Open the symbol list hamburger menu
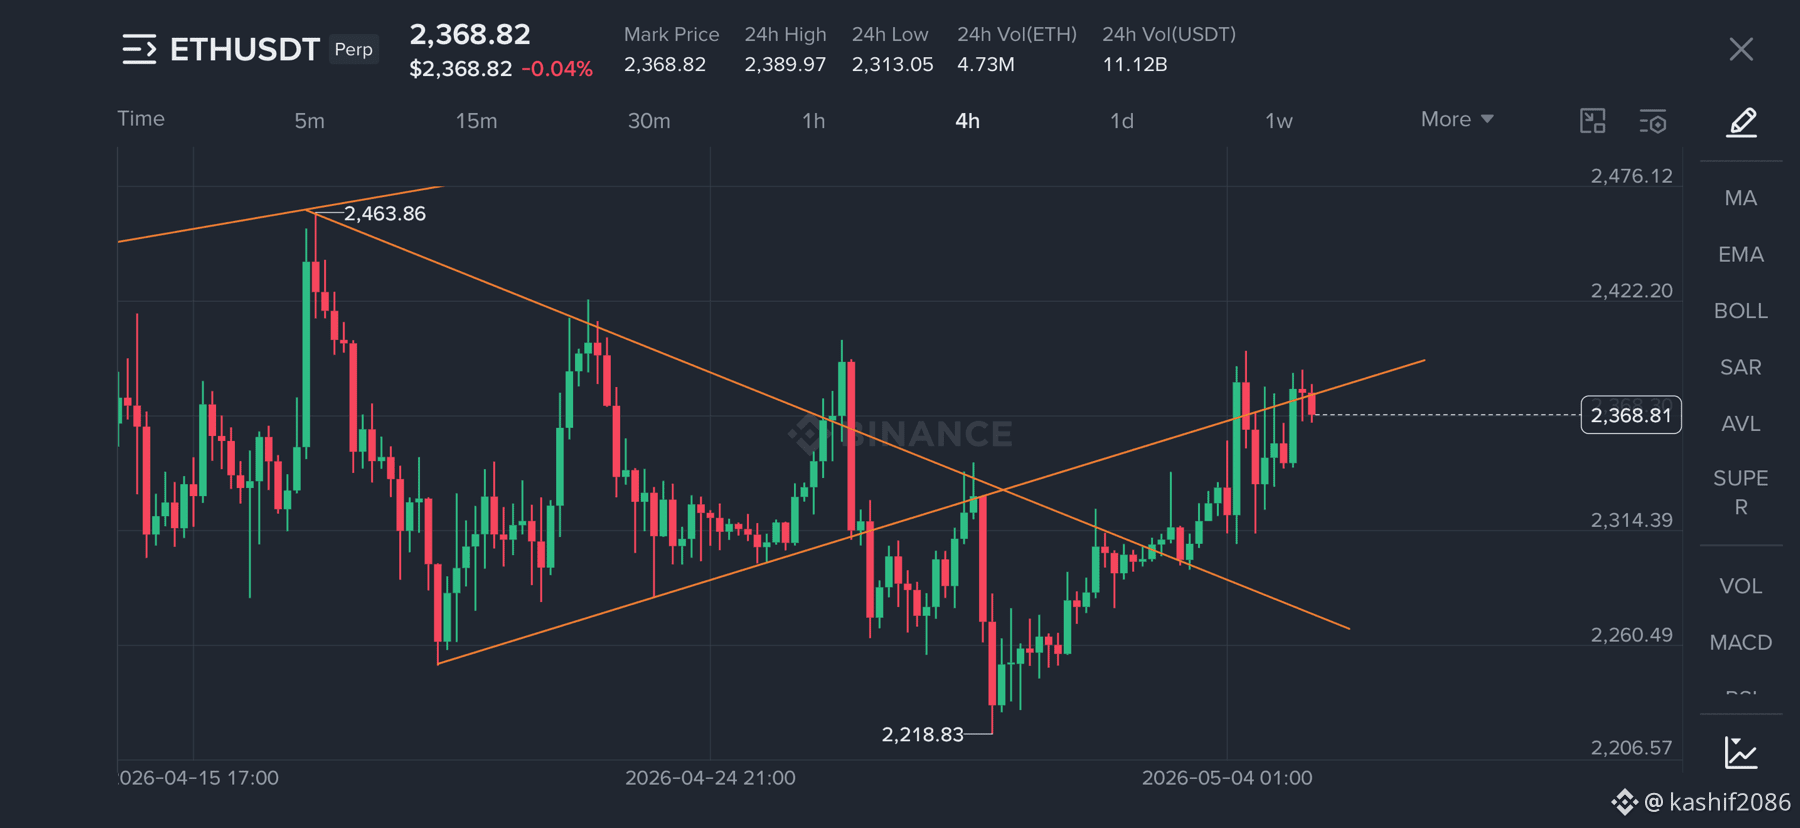1800x828 pixels. click(139, 49)
